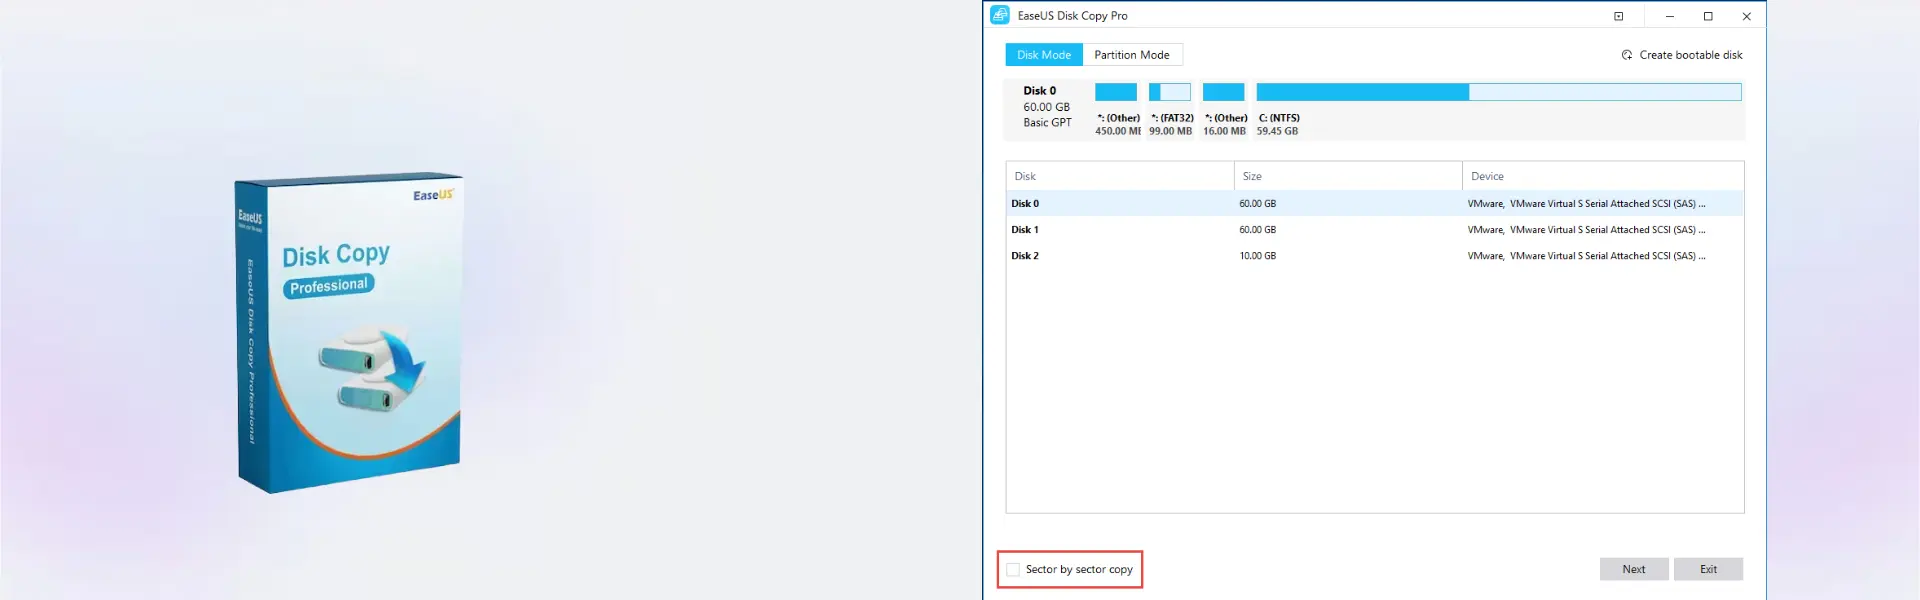Click the Create bootable disk icon
Screen dimensions: 1920x600
[1627, 55]
